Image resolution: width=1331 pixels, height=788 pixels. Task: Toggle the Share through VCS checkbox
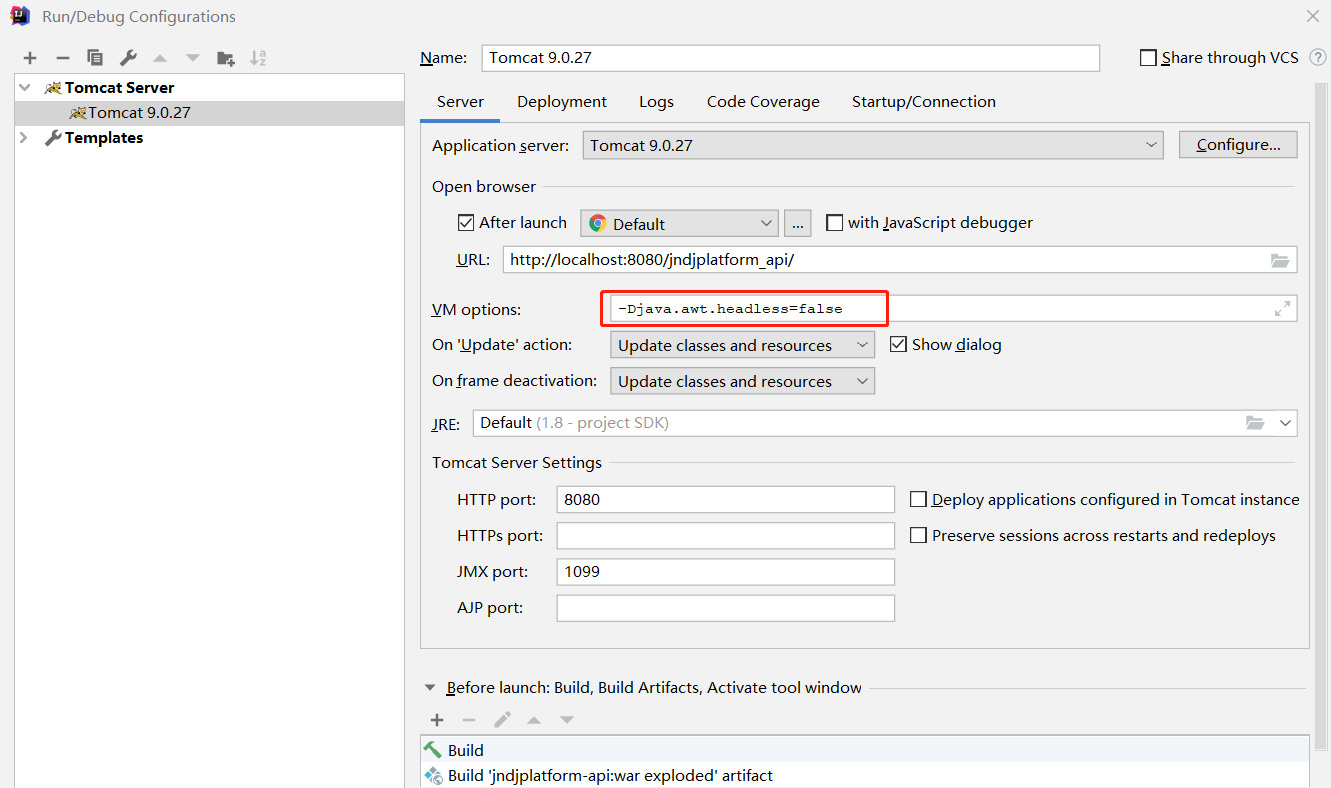click(1148, 58)
